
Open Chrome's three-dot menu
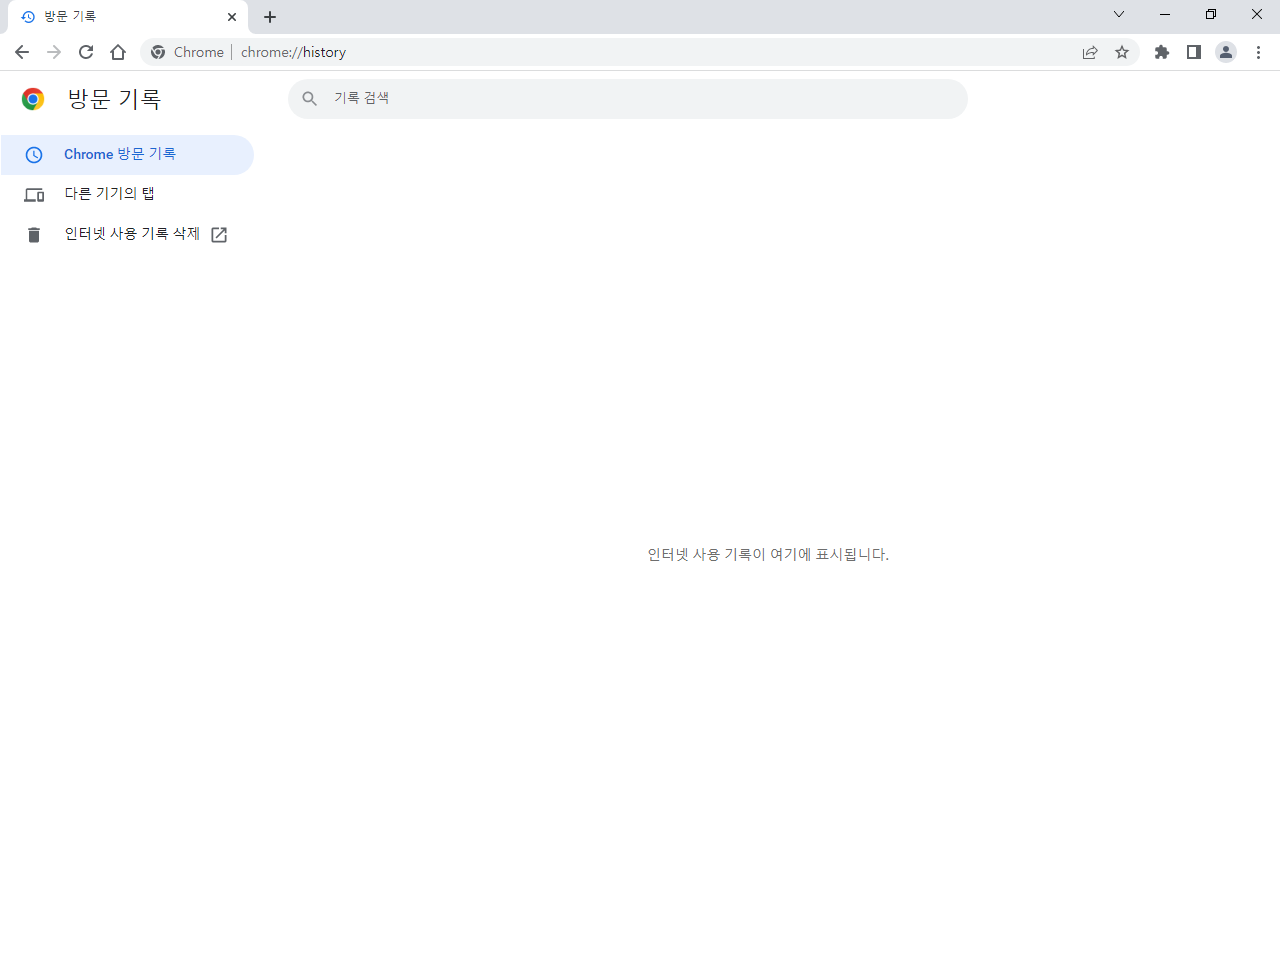[1258, 52]
